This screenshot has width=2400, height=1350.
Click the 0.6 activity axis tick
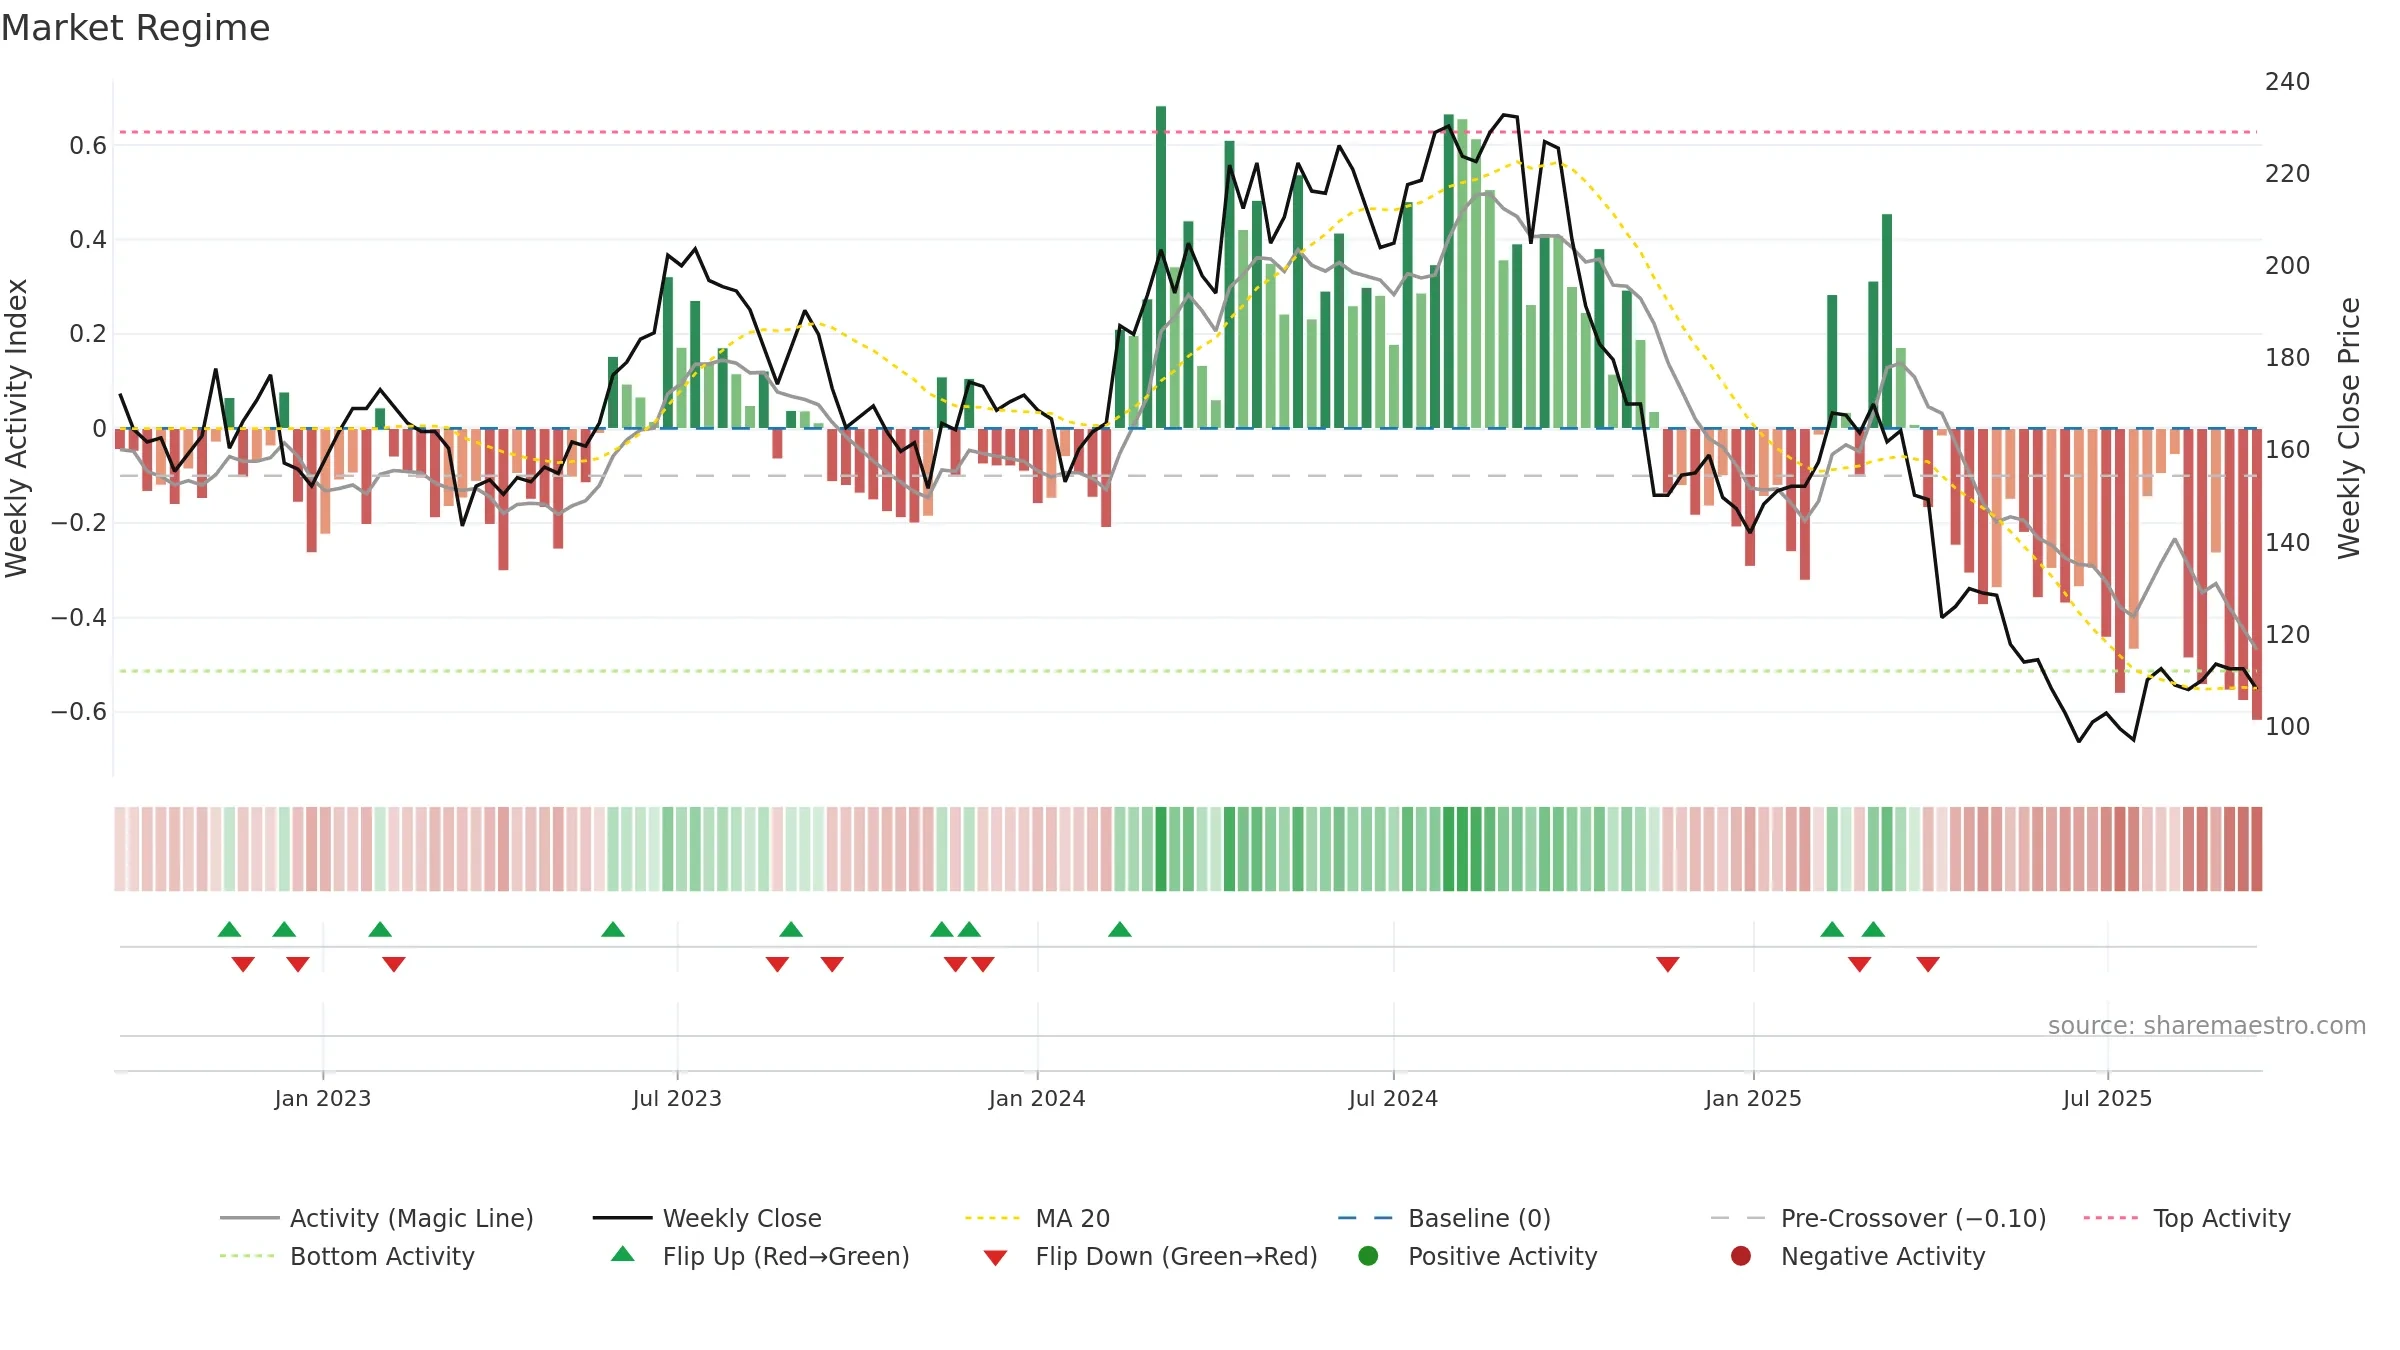click(x=88, y=145)
